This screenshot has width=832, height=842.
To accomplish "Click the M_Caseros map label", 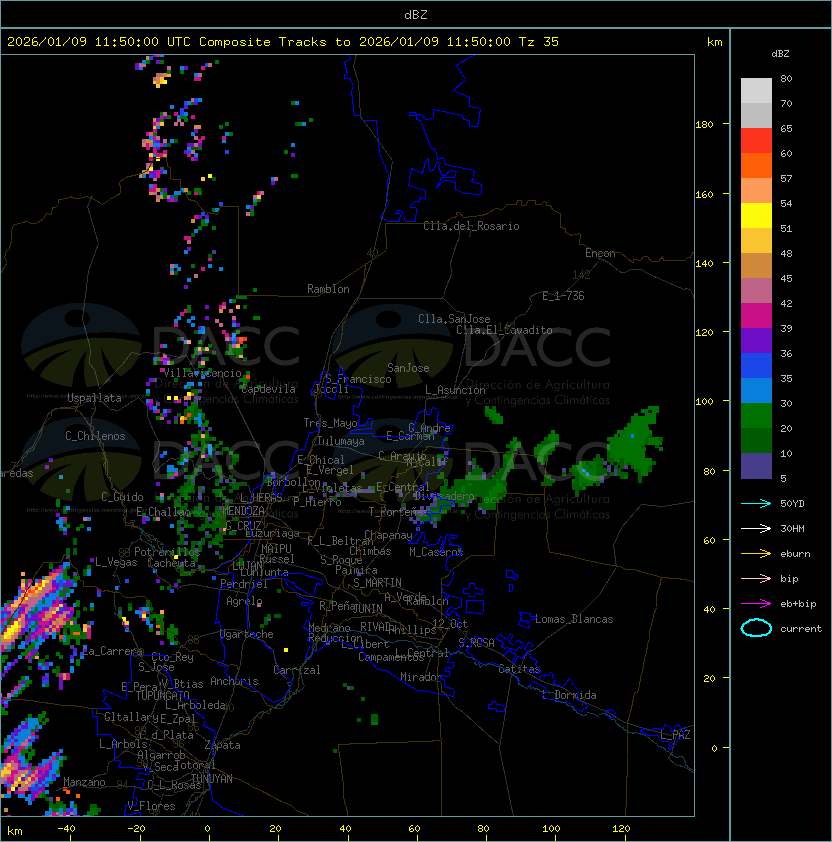I will click(x=436, y=551).
